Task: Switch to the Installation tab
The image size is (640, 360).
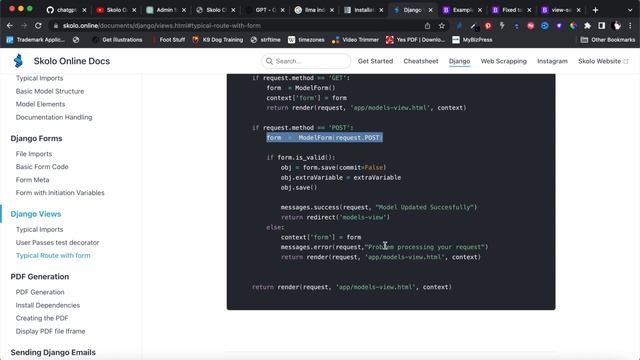Action: click(x=363, y=10)
